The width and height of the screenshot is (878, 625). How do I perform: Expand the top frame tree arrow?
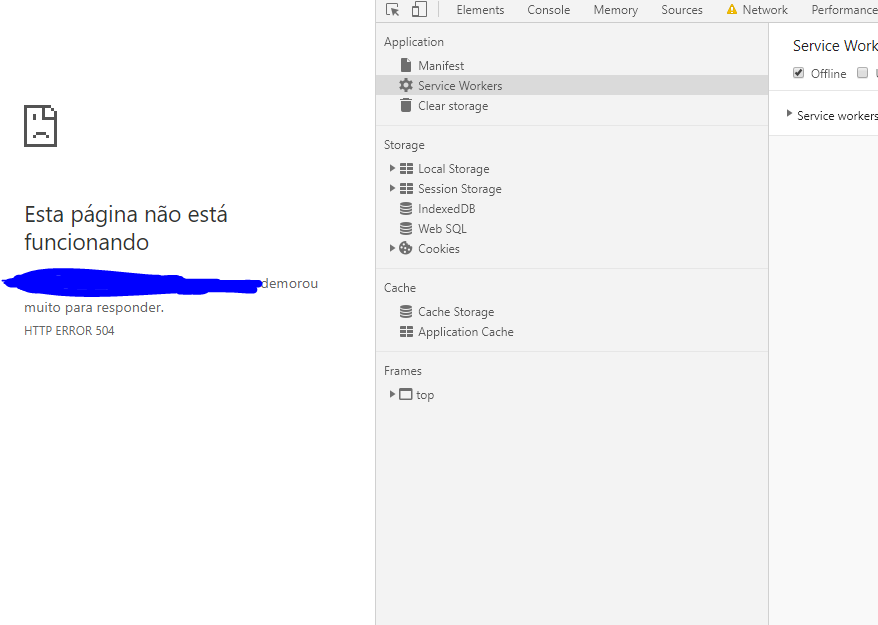pos(392,394)
